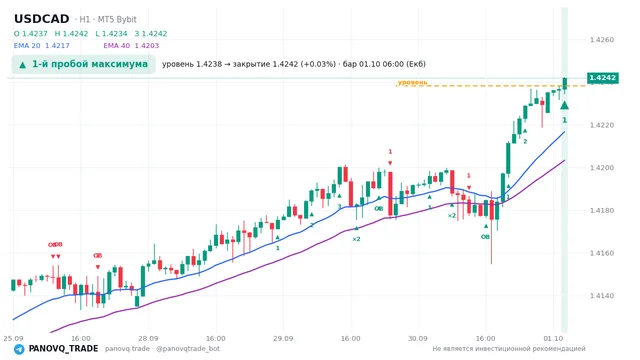Click the investment disclaimer text at bottom right
Image resolution: width=640 pixels, height=360 pixels.
(509, 349)
